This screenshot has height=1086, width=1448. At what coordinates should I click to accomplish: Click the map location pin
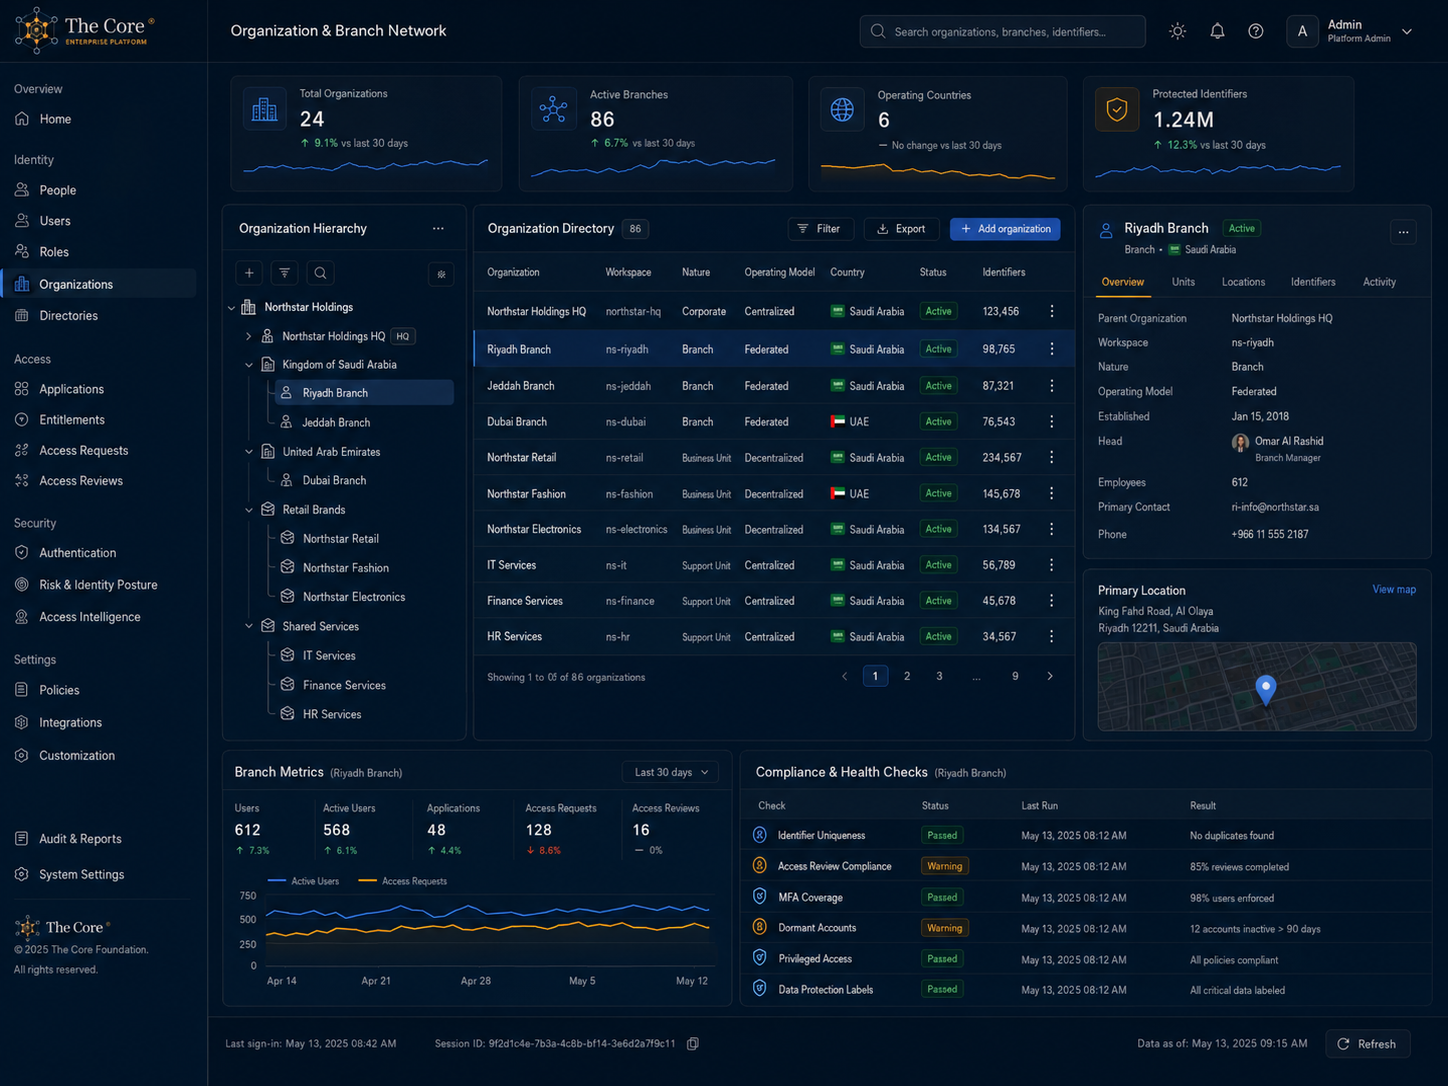(1266, 689)
